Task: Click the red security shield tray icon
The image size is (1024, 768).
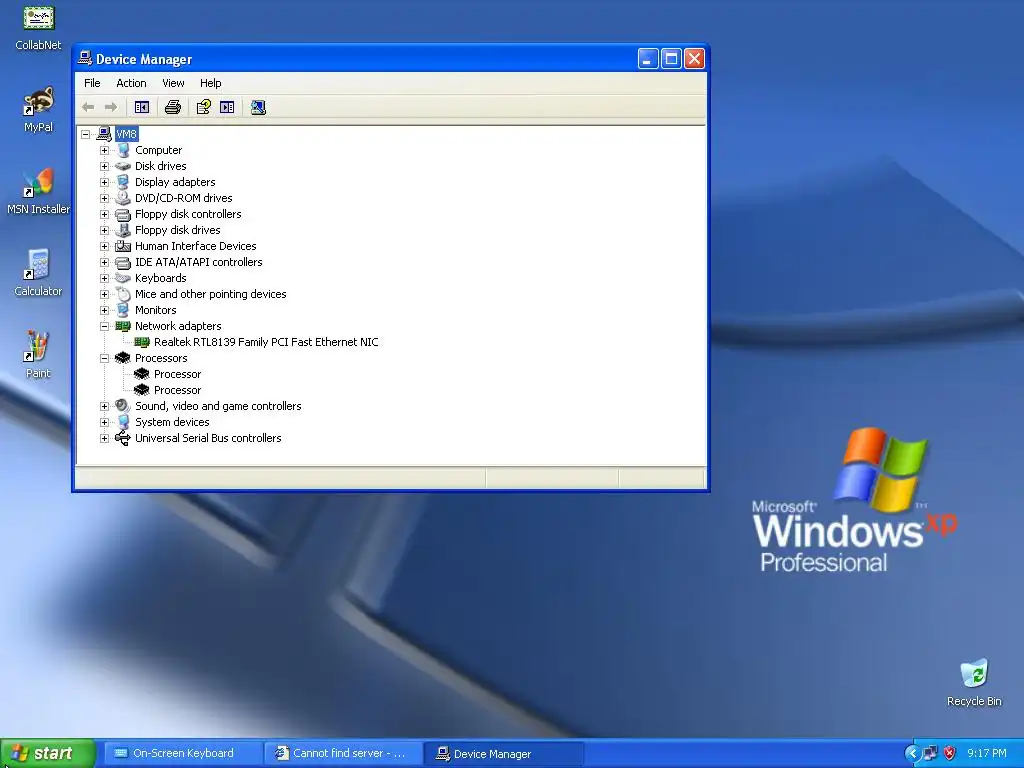Action: (950, 753)
